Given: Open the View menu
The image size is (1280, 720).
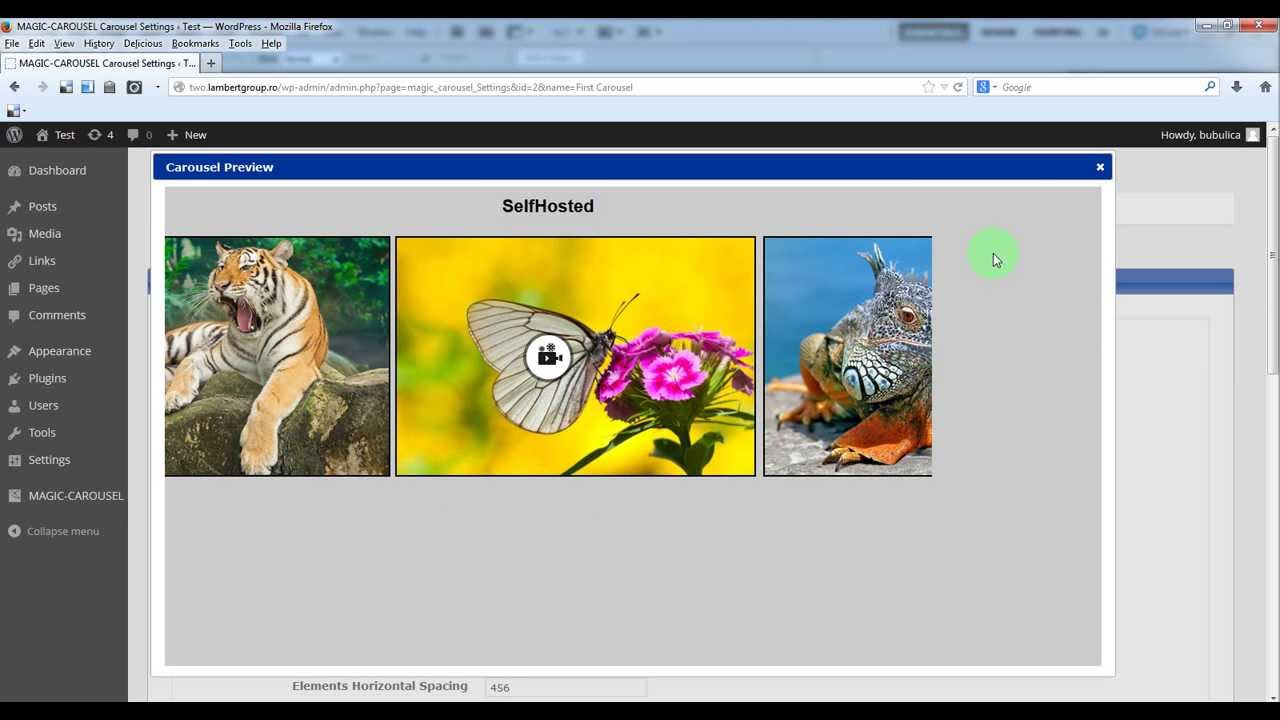Looking at the screenshot, I should pos(64,43).
